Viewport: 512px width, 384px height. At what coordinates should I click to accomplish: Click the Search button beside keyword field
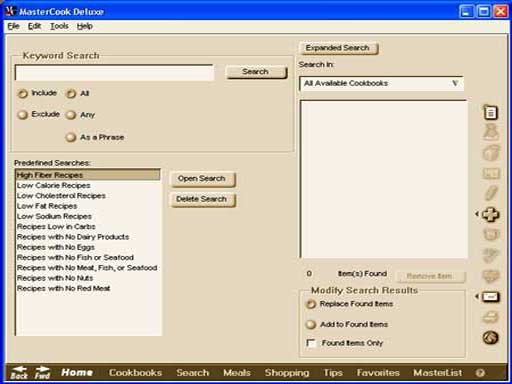[x=256, y=72]
